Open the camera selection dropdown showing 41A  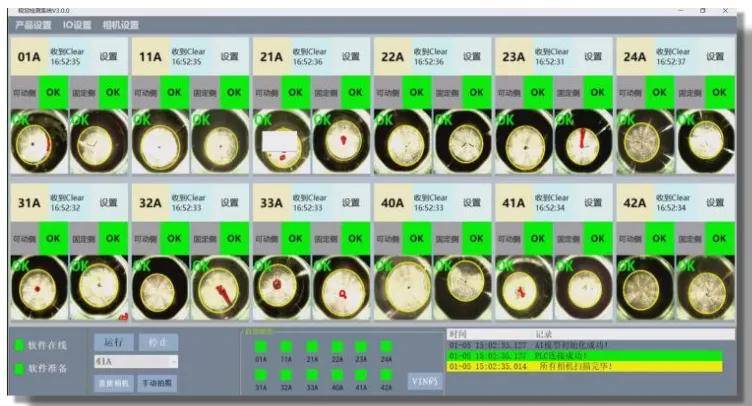(136, 361)
